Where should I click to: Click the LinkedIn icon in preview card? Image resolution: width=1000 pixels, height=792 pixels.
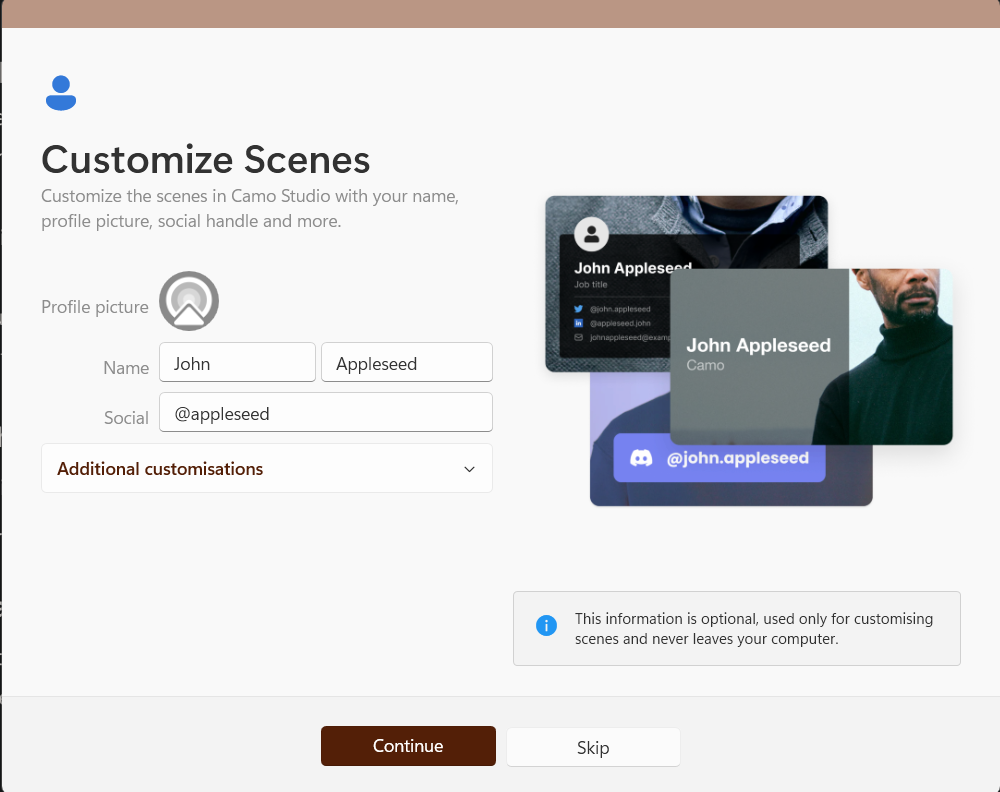point(578,323)
